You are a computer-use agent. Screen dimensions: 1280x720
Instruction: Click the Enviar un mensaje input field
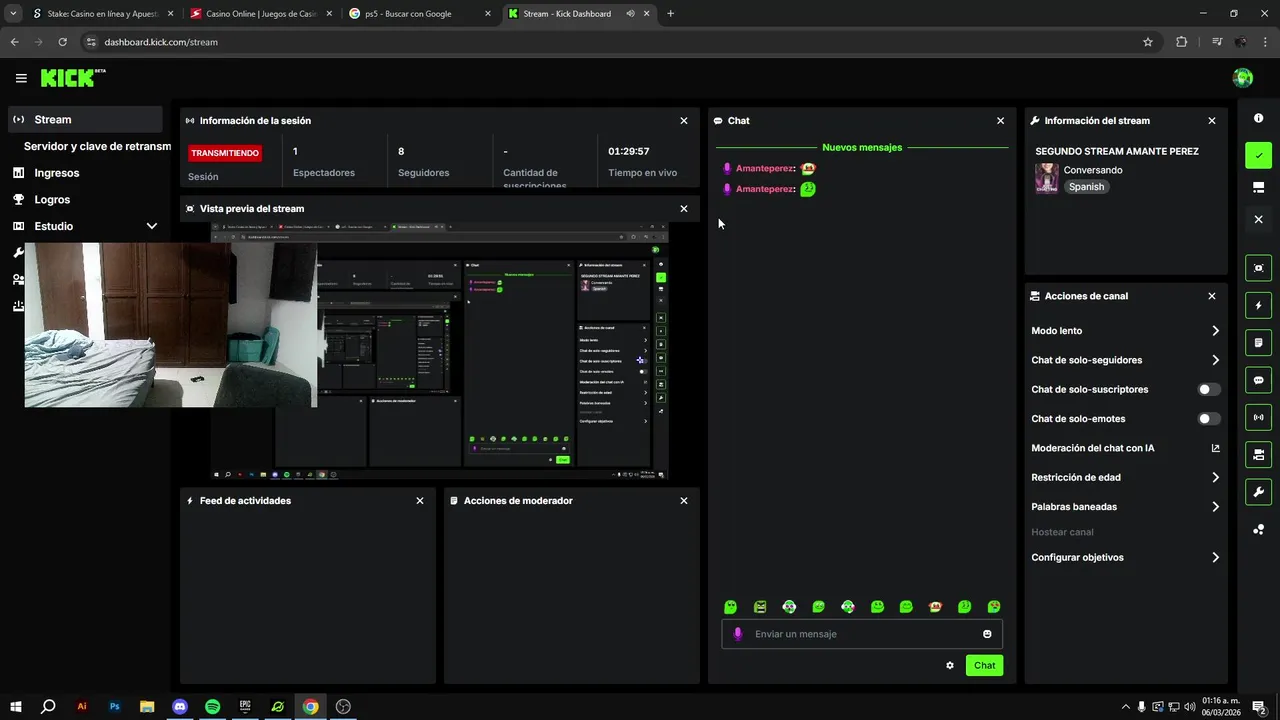[x=862, y=634]
